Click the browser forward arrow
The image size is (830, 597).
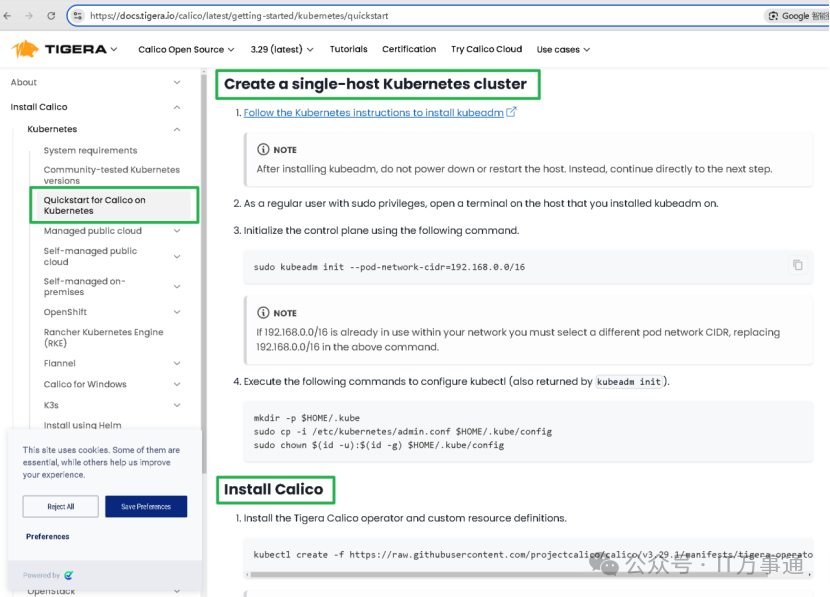click(29, 16)
